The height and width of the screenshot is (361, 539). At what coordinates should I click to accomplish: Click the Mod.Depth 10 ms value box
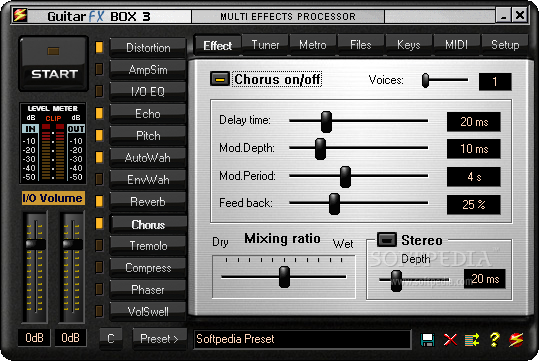tap(474, 149)
